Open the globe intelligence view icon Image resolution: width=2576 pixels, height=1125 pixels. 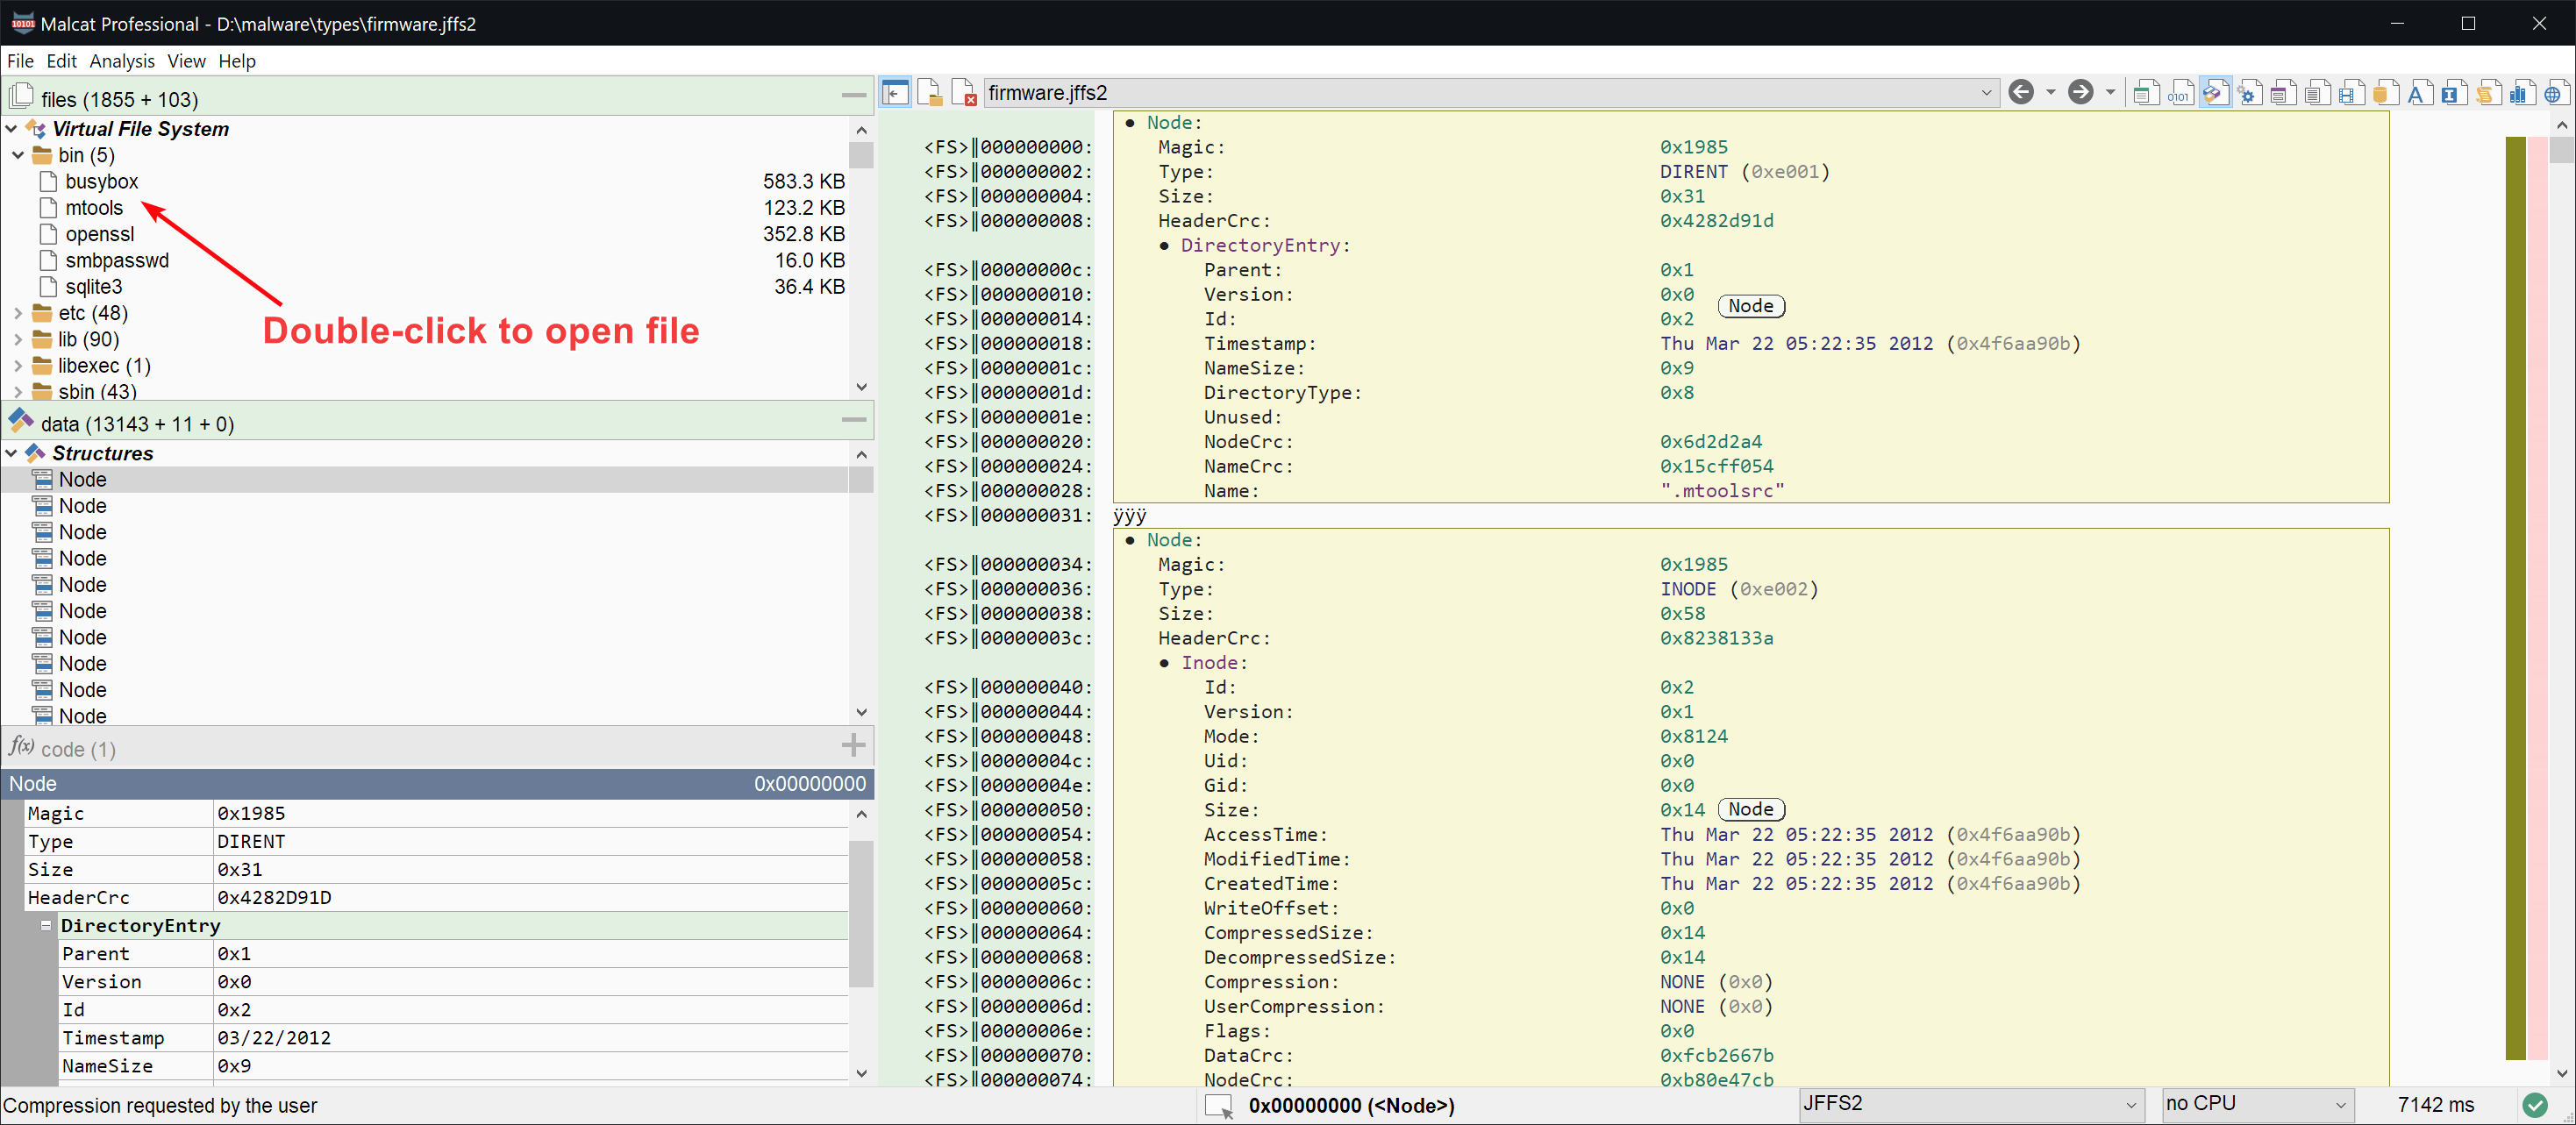pos(2553,93)
